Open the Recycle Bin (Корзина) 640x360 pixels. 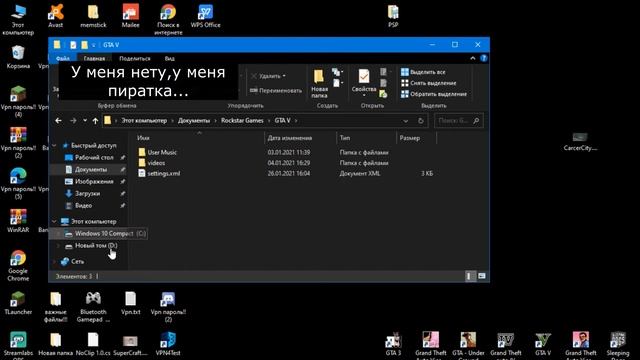pyautogui.click(x=18, y=57)
